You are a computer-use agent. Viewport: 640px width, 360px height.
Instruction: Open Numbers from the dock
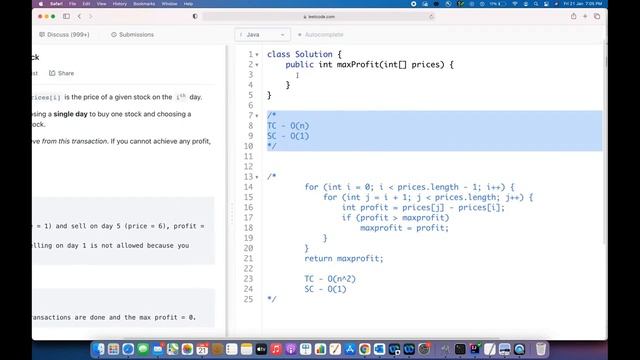pyautogui.click(x=320, y=349)
